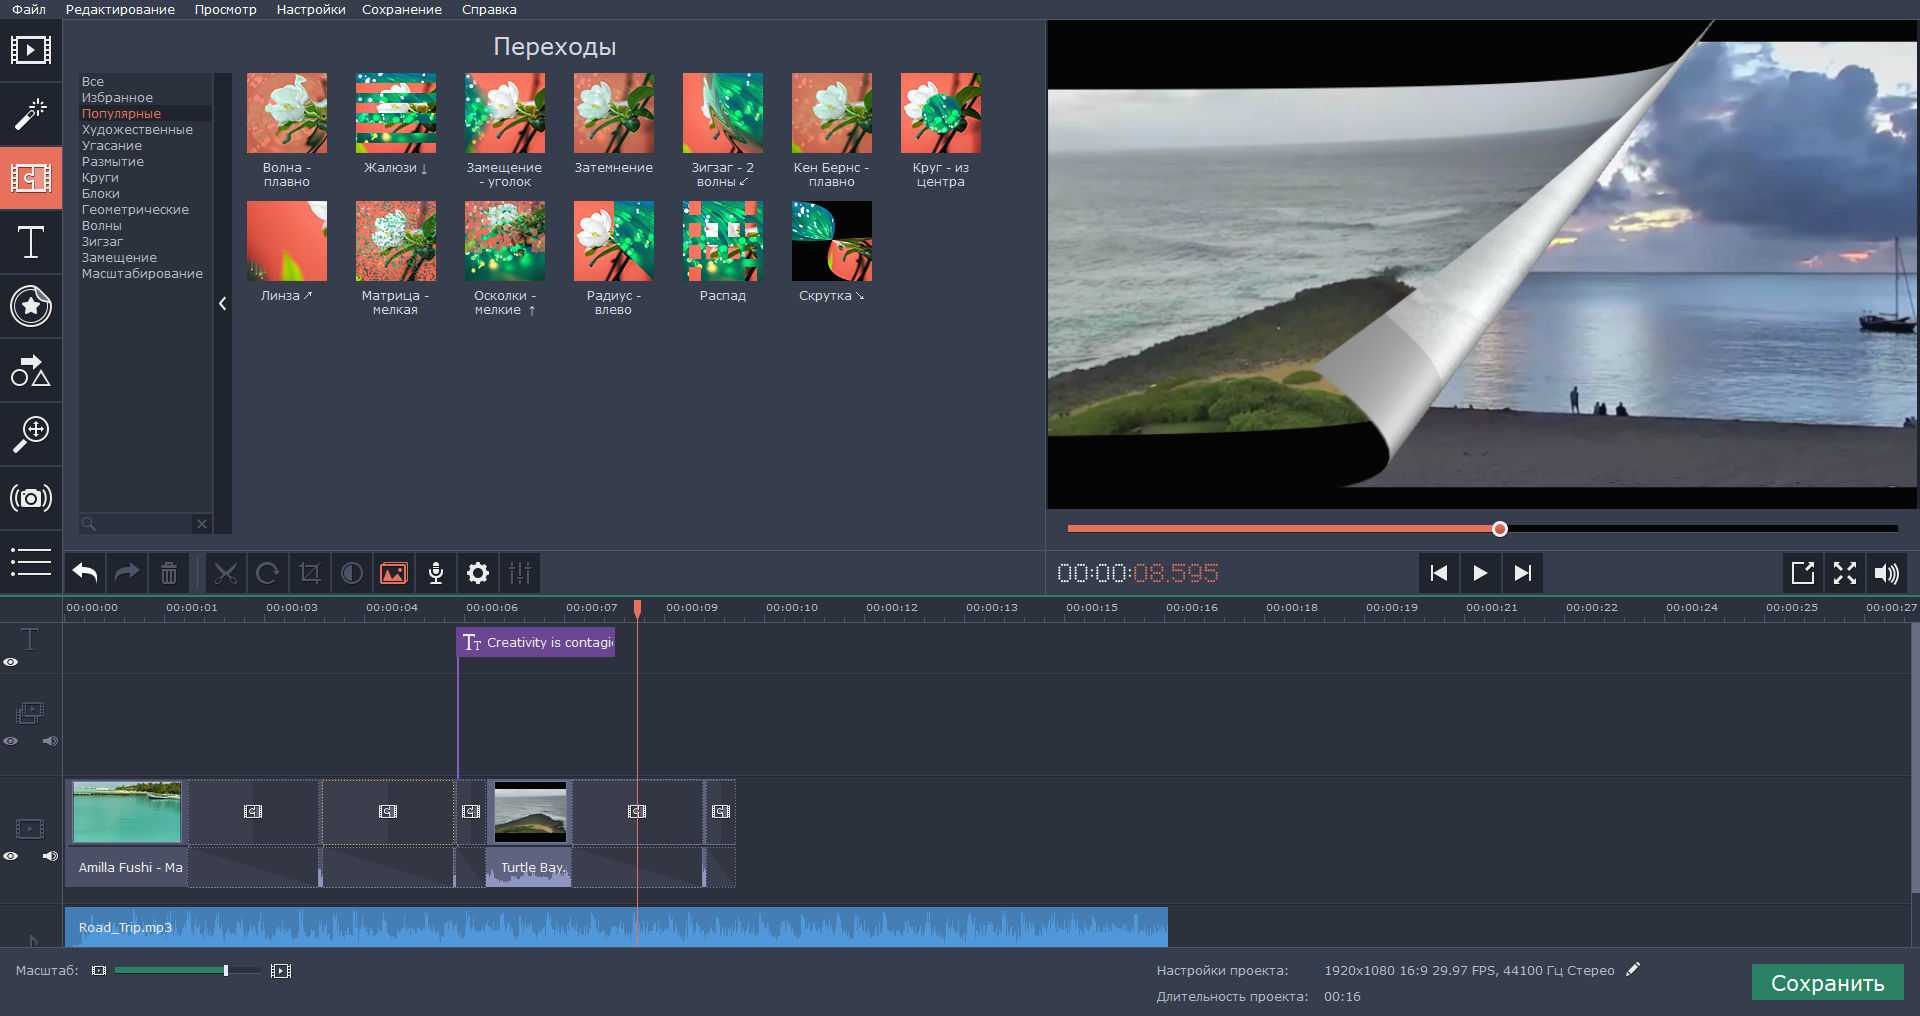This screenshot has width=1920, height=1016.
Task: Open the stabilization camera panel
Action: 31,498
